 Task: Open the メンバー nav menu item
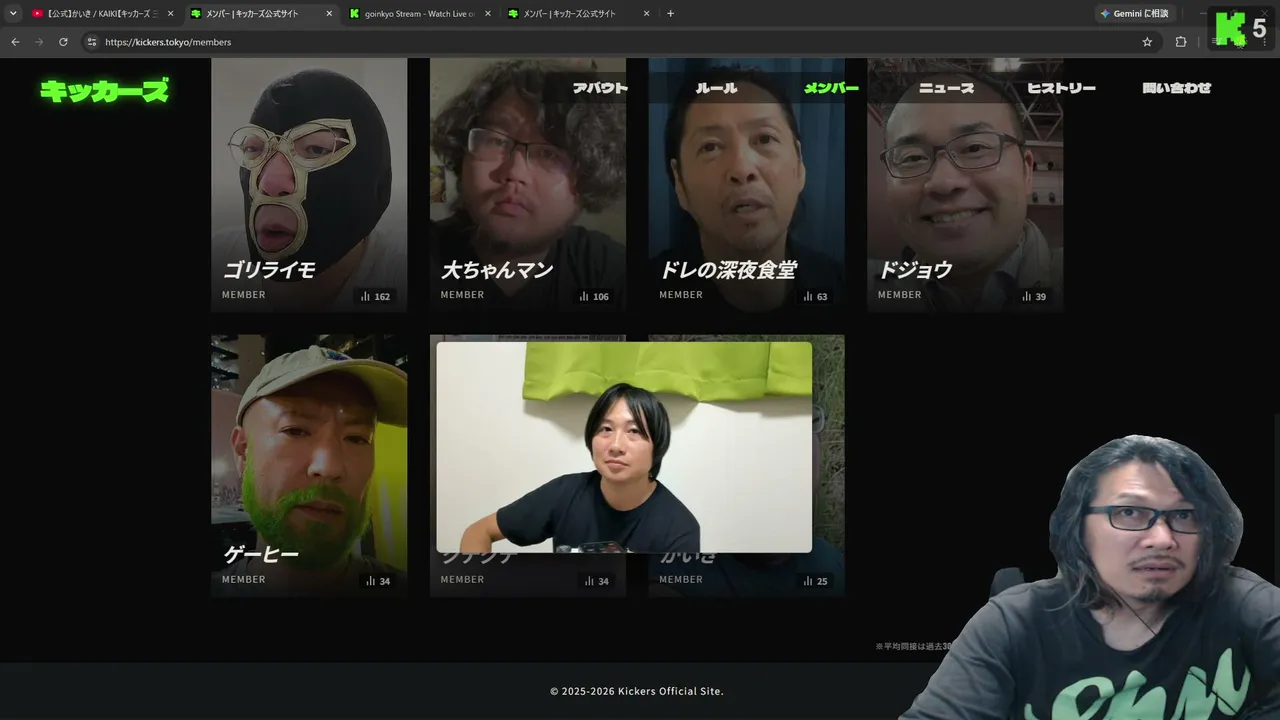coord(832,88)
